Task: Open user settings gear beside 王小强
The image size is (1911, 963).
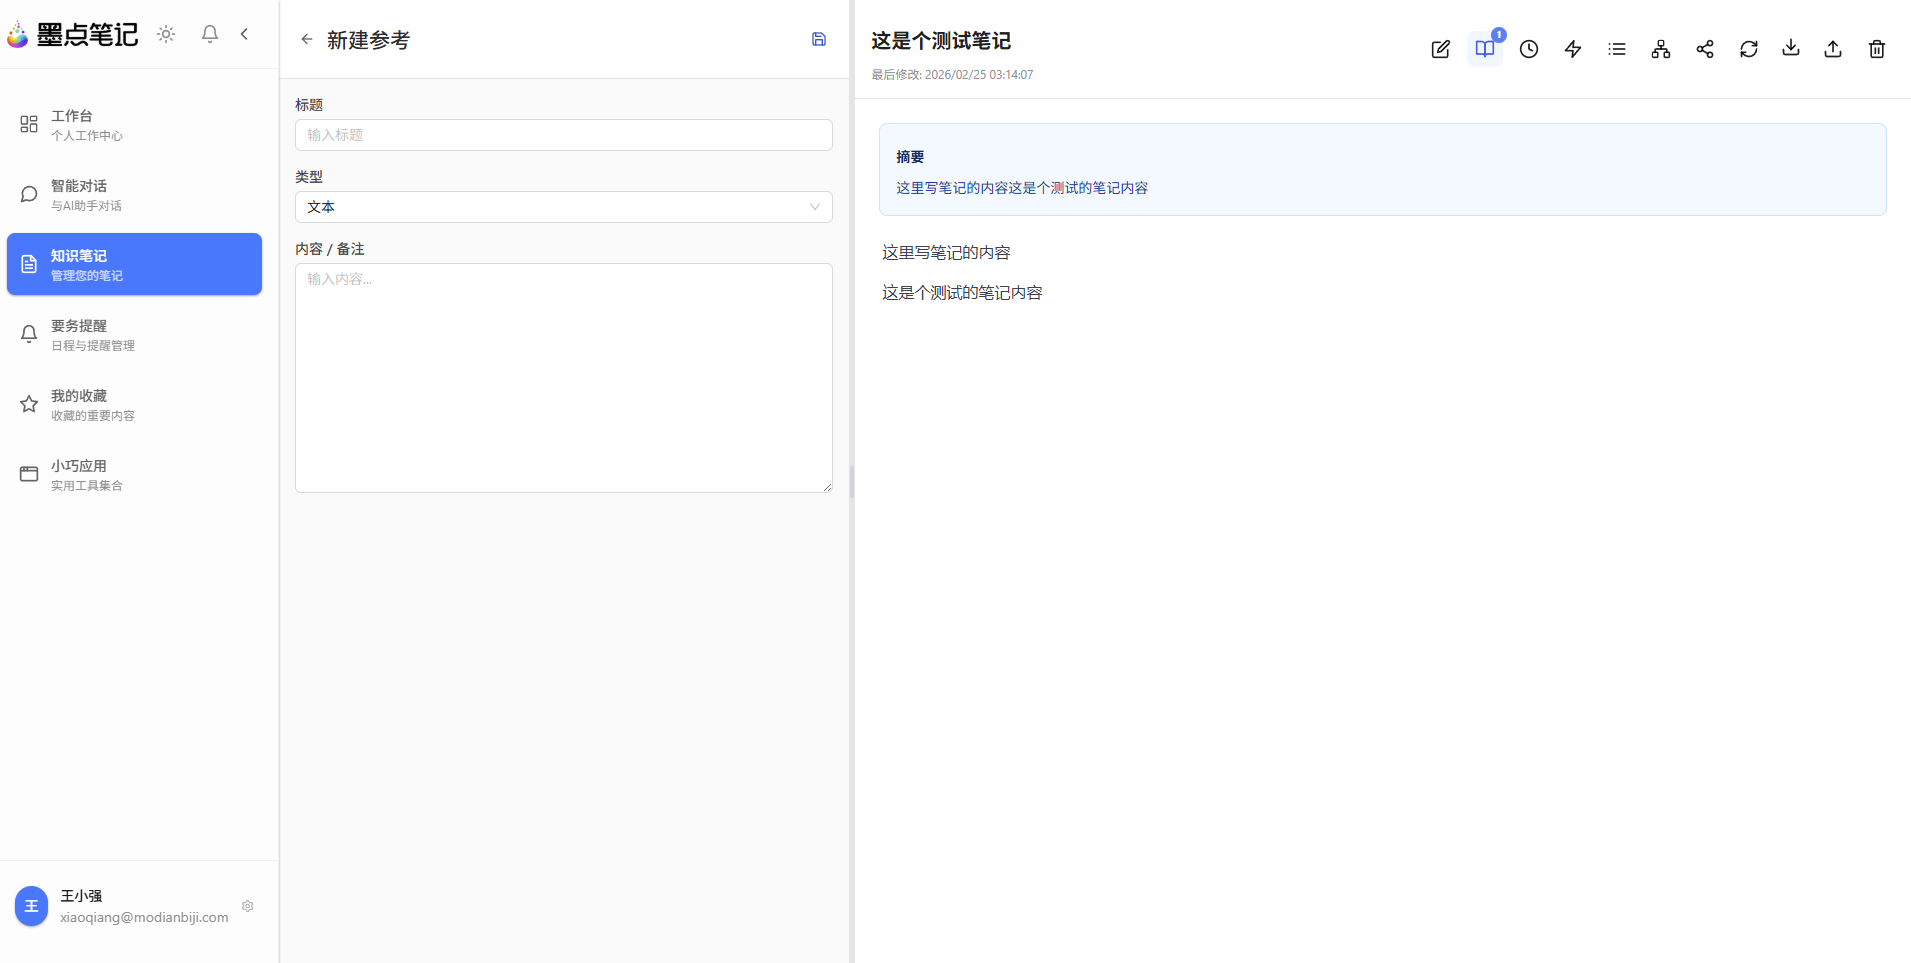Action: pos(247,906)
